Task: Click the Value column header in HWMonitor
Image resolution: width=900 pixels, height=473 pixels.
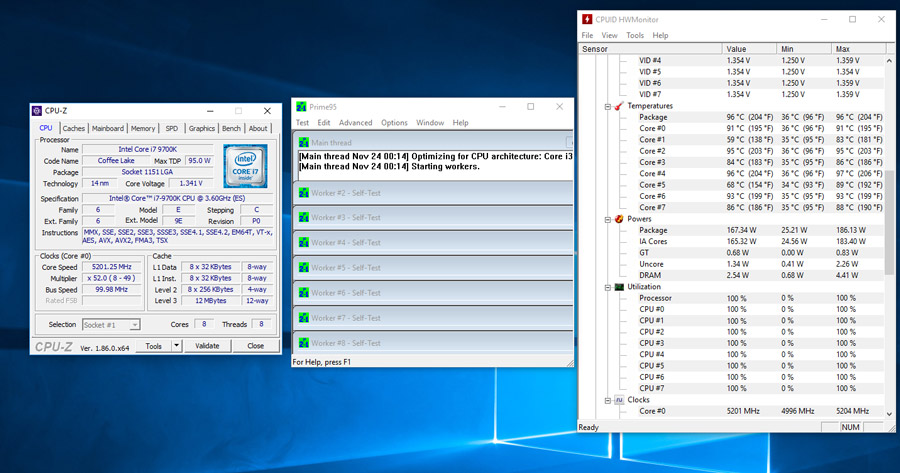Action: pyautogui.click(x=750, y=49)
